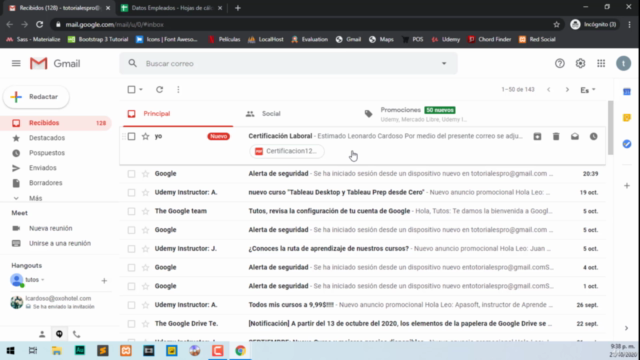Star The Google Drive Team notification email
640x360 pixels.
point(145,324)
